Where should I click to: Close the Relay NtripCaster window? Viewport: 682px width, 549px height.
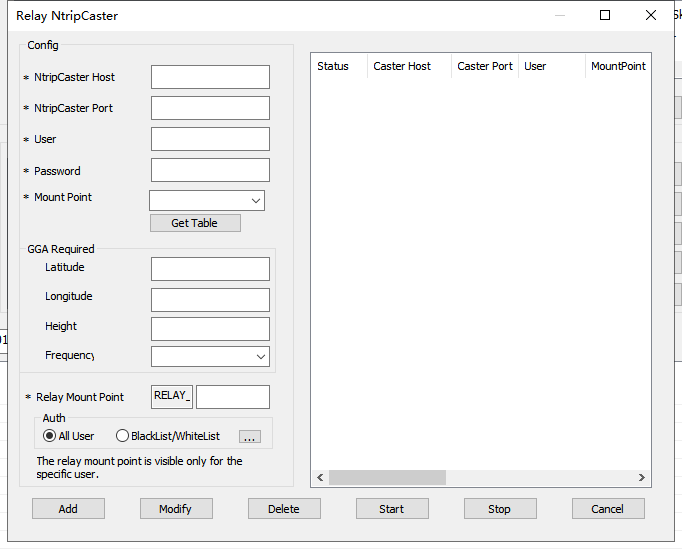pyautogui.click(x=651, y=15)
